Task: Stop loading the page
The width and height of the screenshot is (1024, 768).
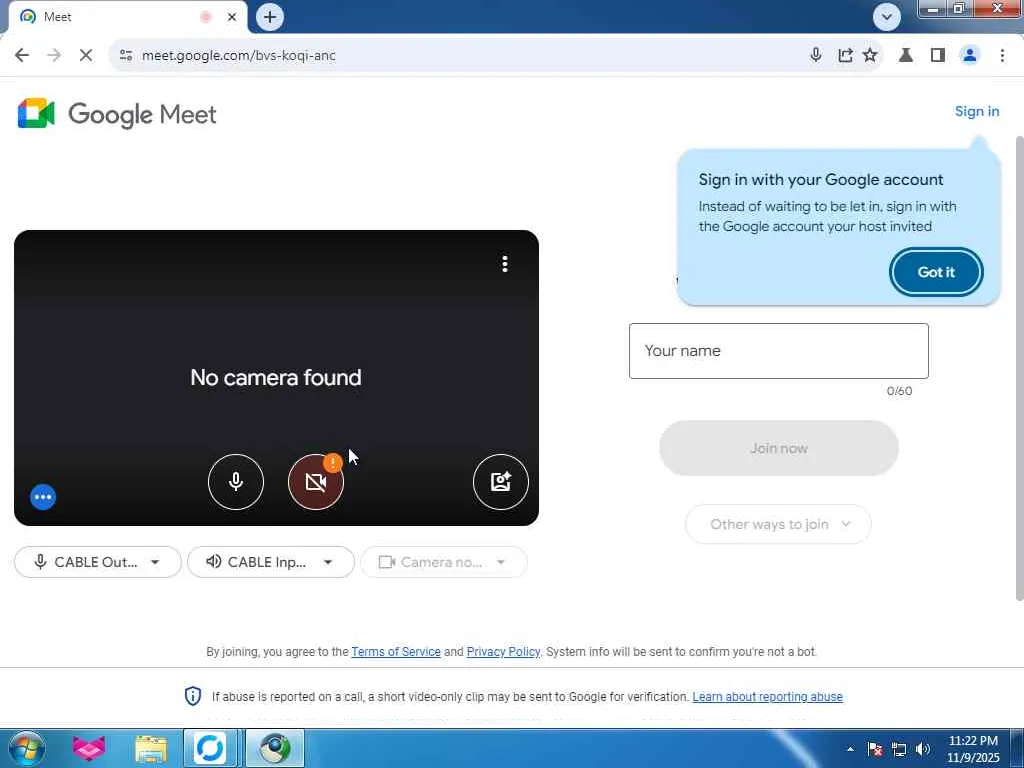Action: pos(86,55)
